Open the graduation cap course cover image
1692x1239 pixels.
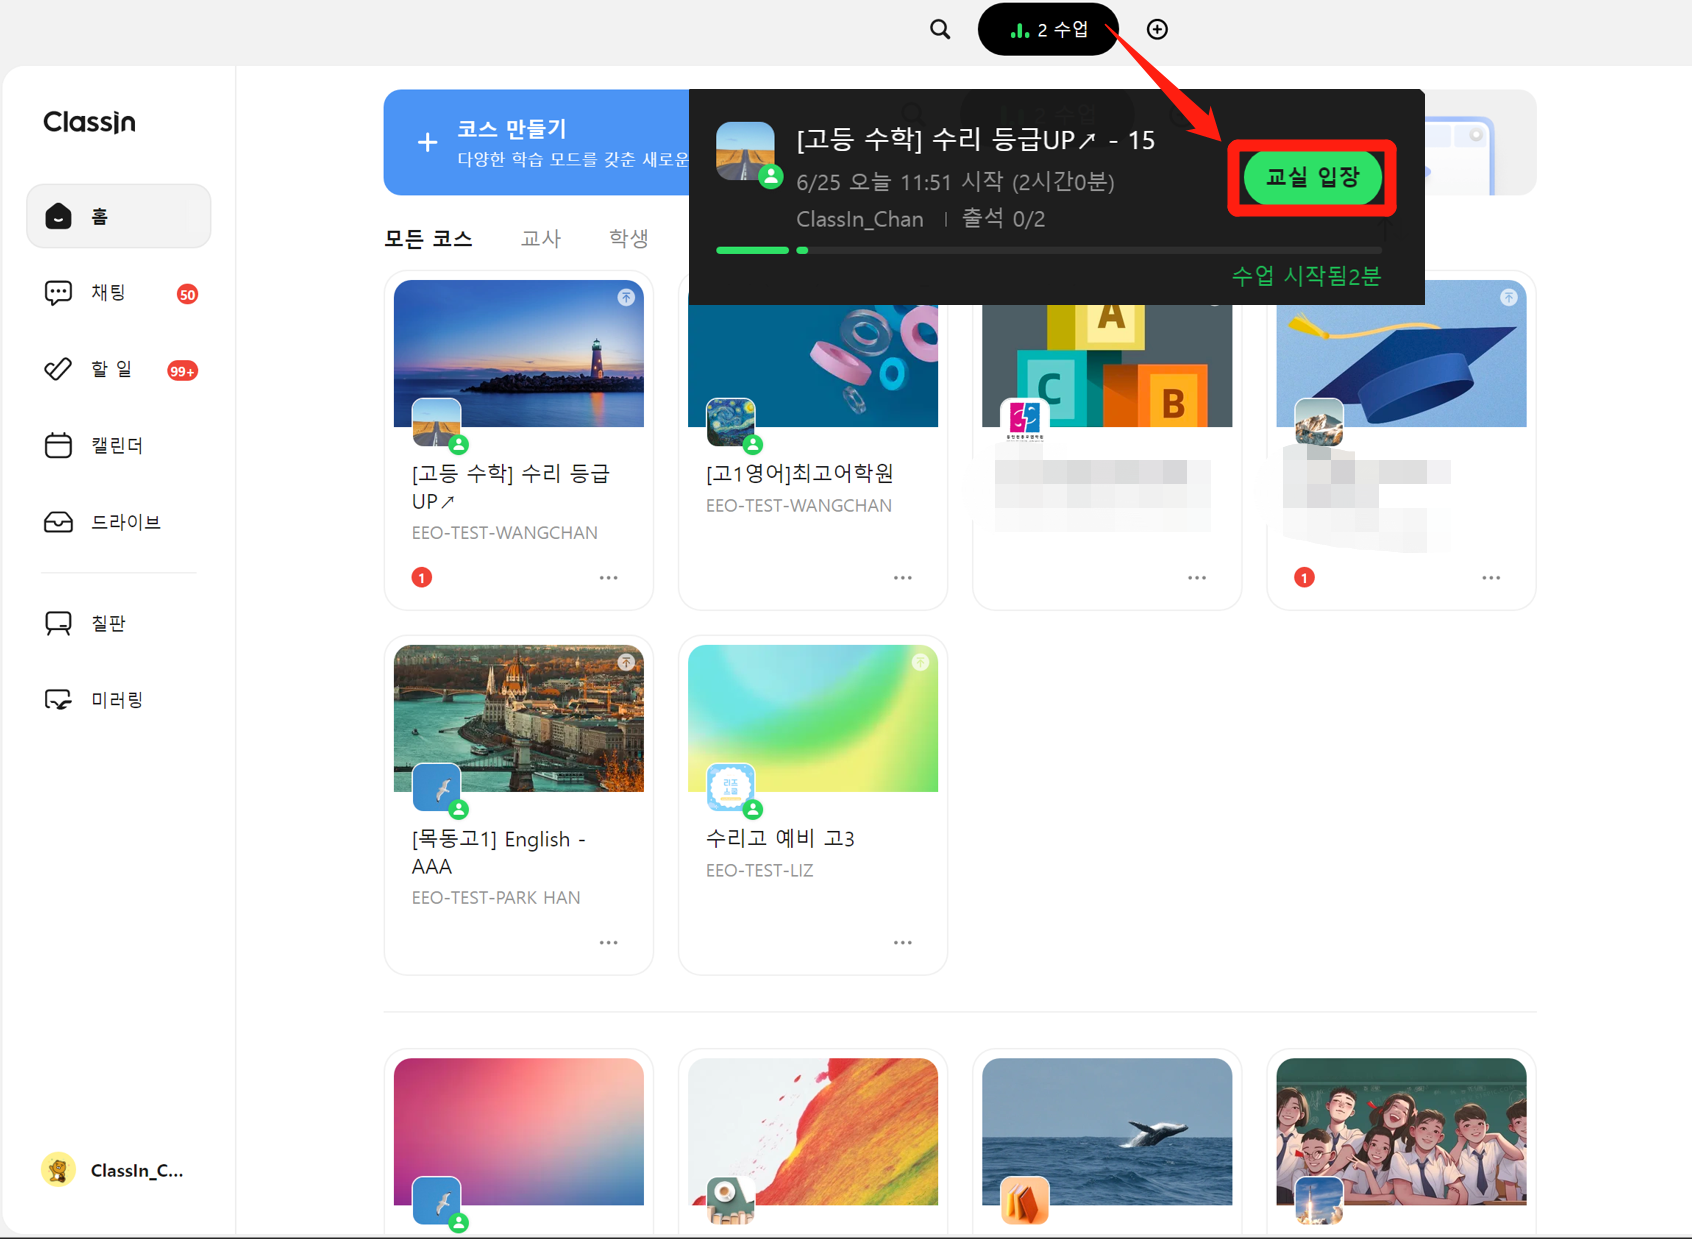1401,353
